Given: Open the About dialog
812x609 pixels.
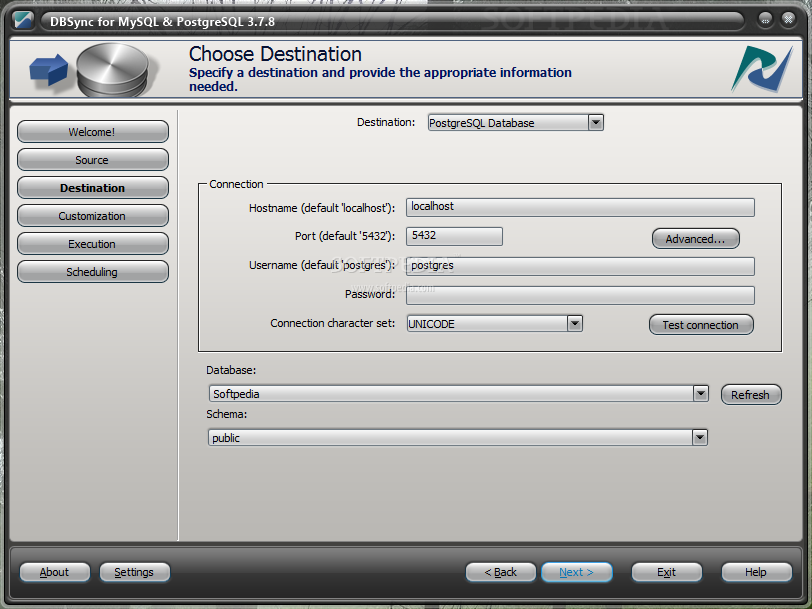Looking at the screenshot, I should tap(54, 572).
